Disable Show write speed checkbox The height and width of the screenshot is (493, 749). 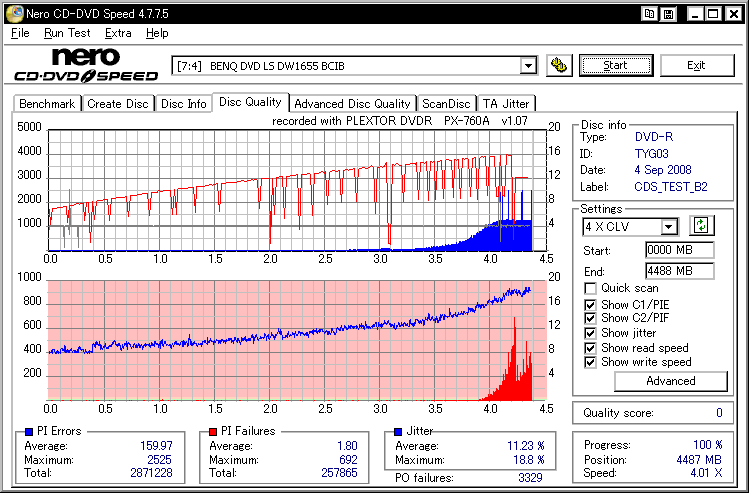(591, 362)
